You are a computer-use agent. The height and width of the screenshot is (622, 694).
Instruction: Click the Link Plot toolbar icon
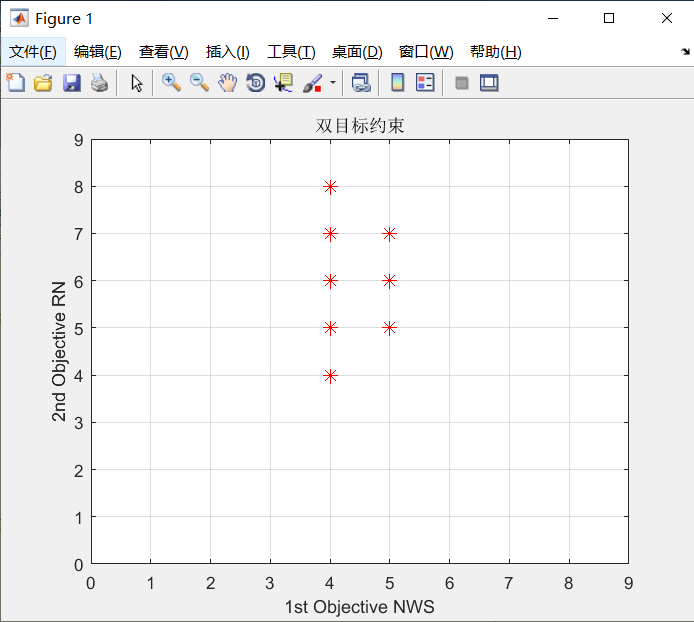[361, 83]
